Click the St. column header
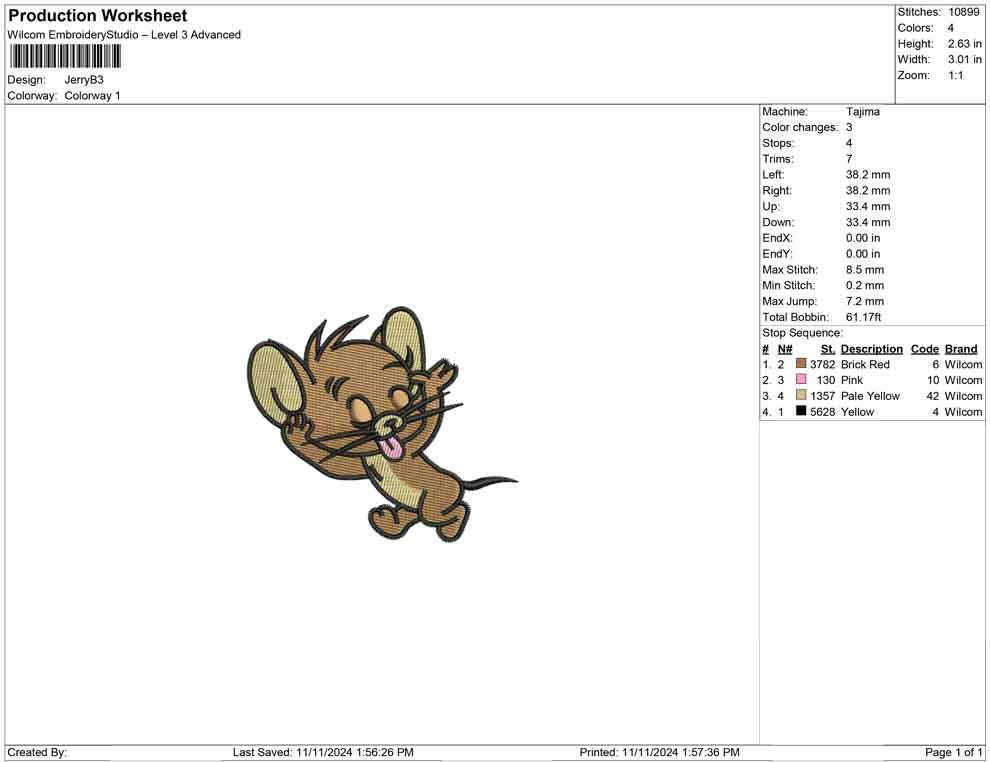Image resolution: width=990 pixels, height=762 pixels. tap(828, 349)
